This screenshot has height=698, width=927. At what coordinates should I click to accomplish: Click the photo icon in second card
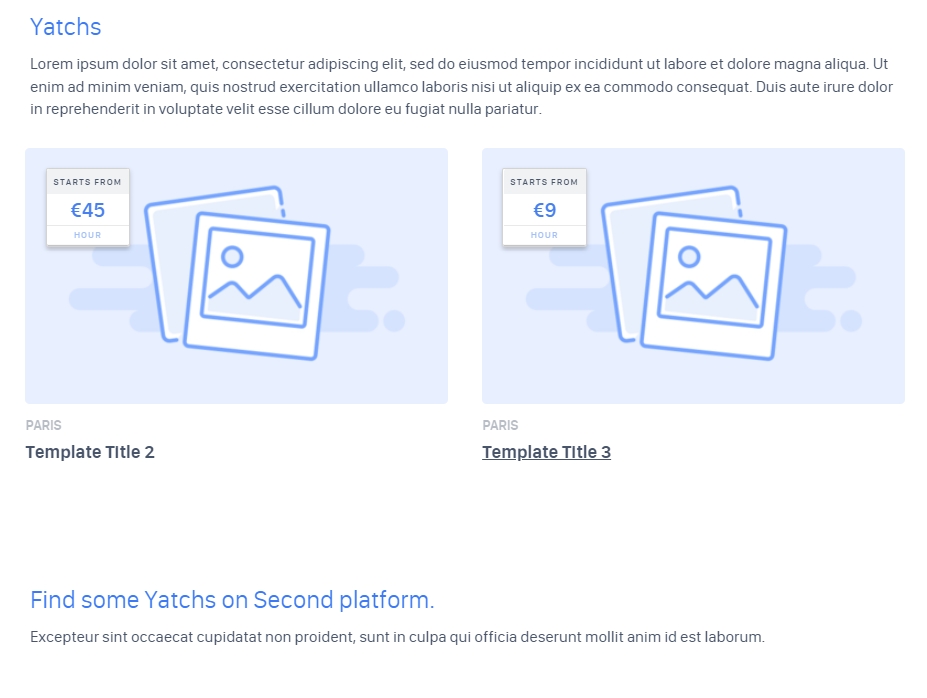[714, 286]
